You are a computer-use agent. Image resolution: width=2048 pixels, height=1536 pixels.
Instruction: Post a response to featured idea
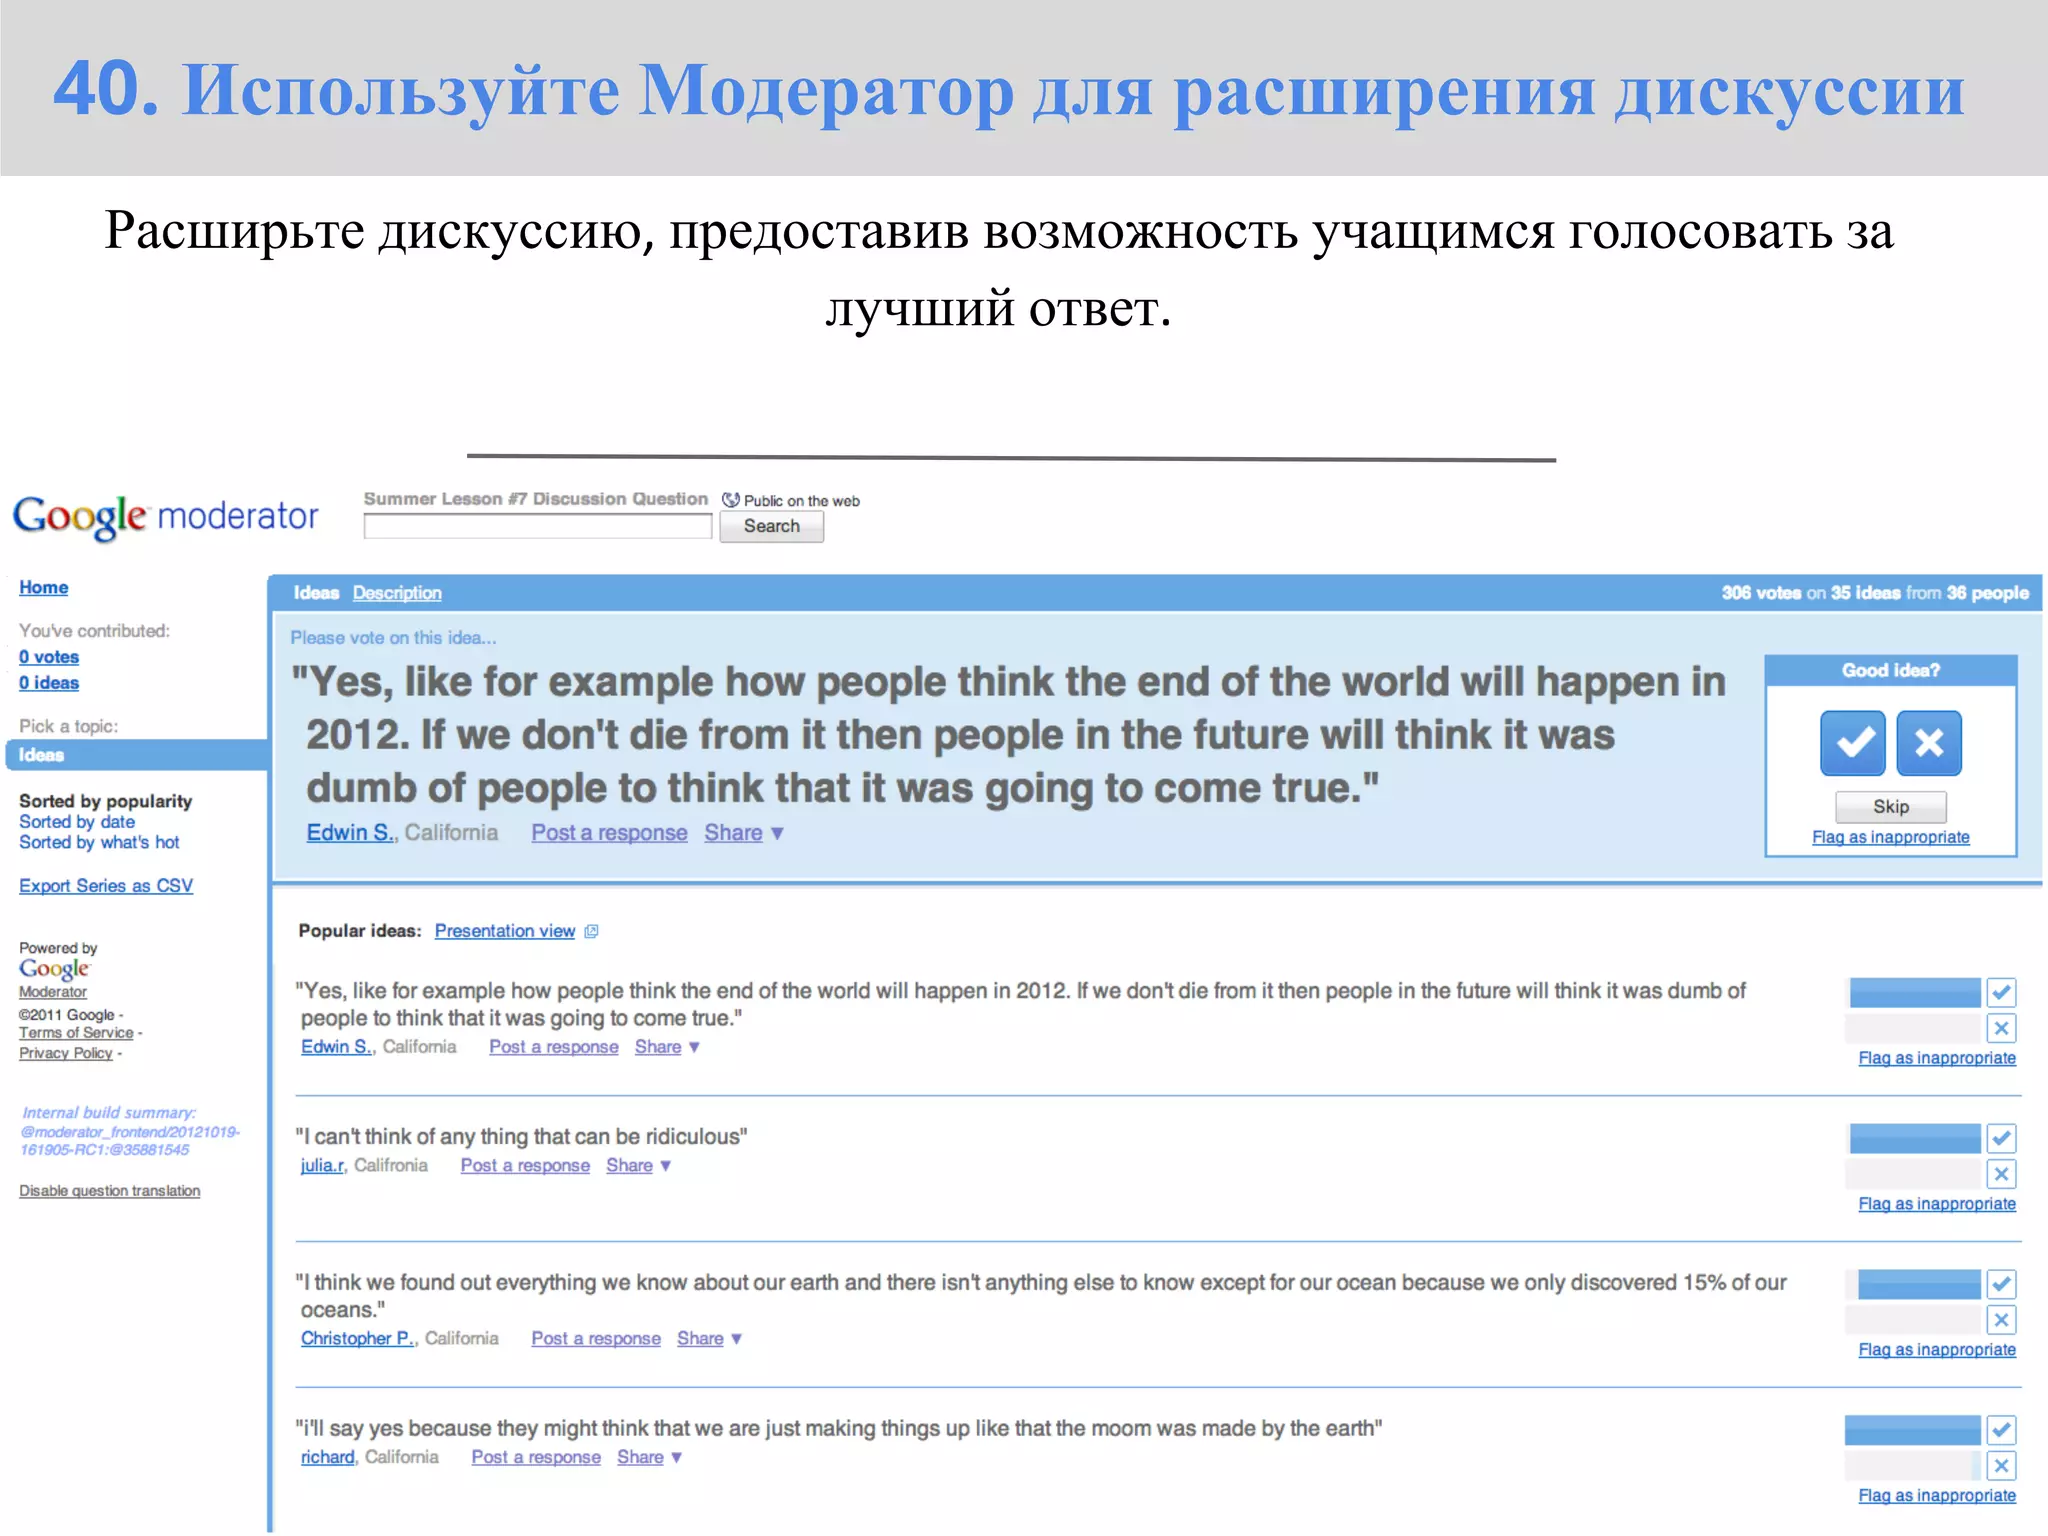point(609,833)
